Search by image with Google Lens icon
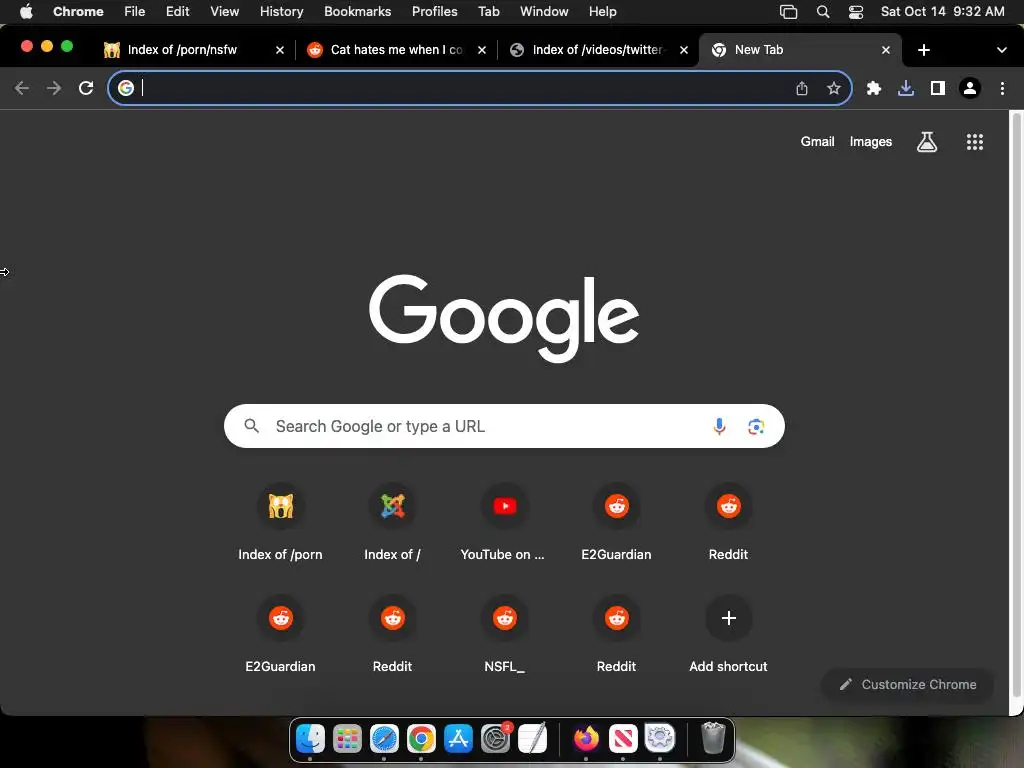 tap(756, 426)
